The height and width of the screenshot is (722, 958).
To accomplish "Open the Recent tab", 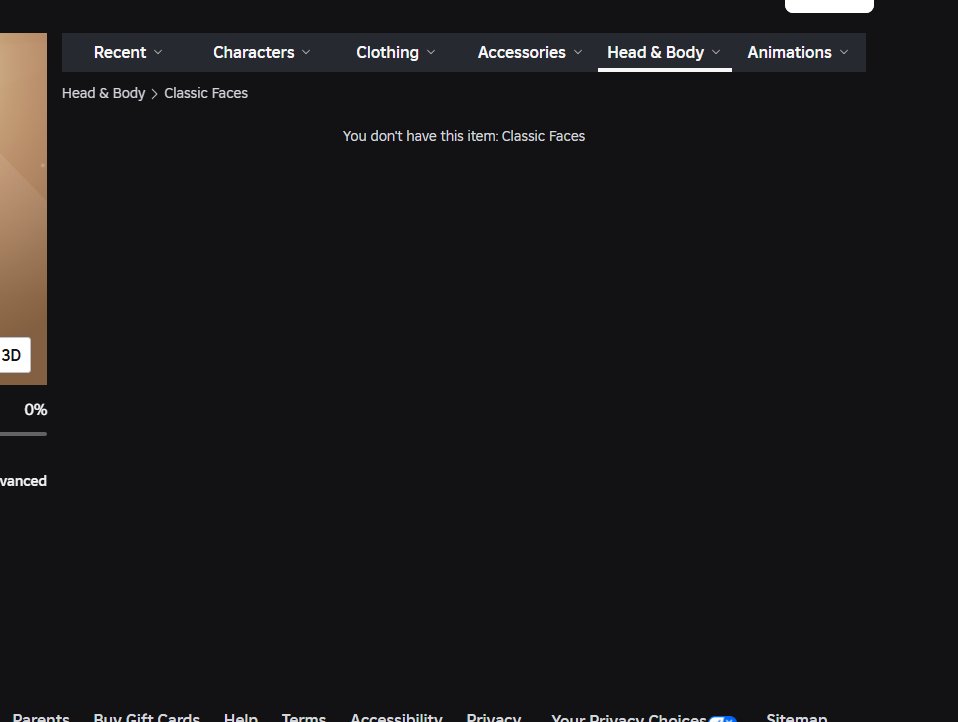I will (128, 53).
